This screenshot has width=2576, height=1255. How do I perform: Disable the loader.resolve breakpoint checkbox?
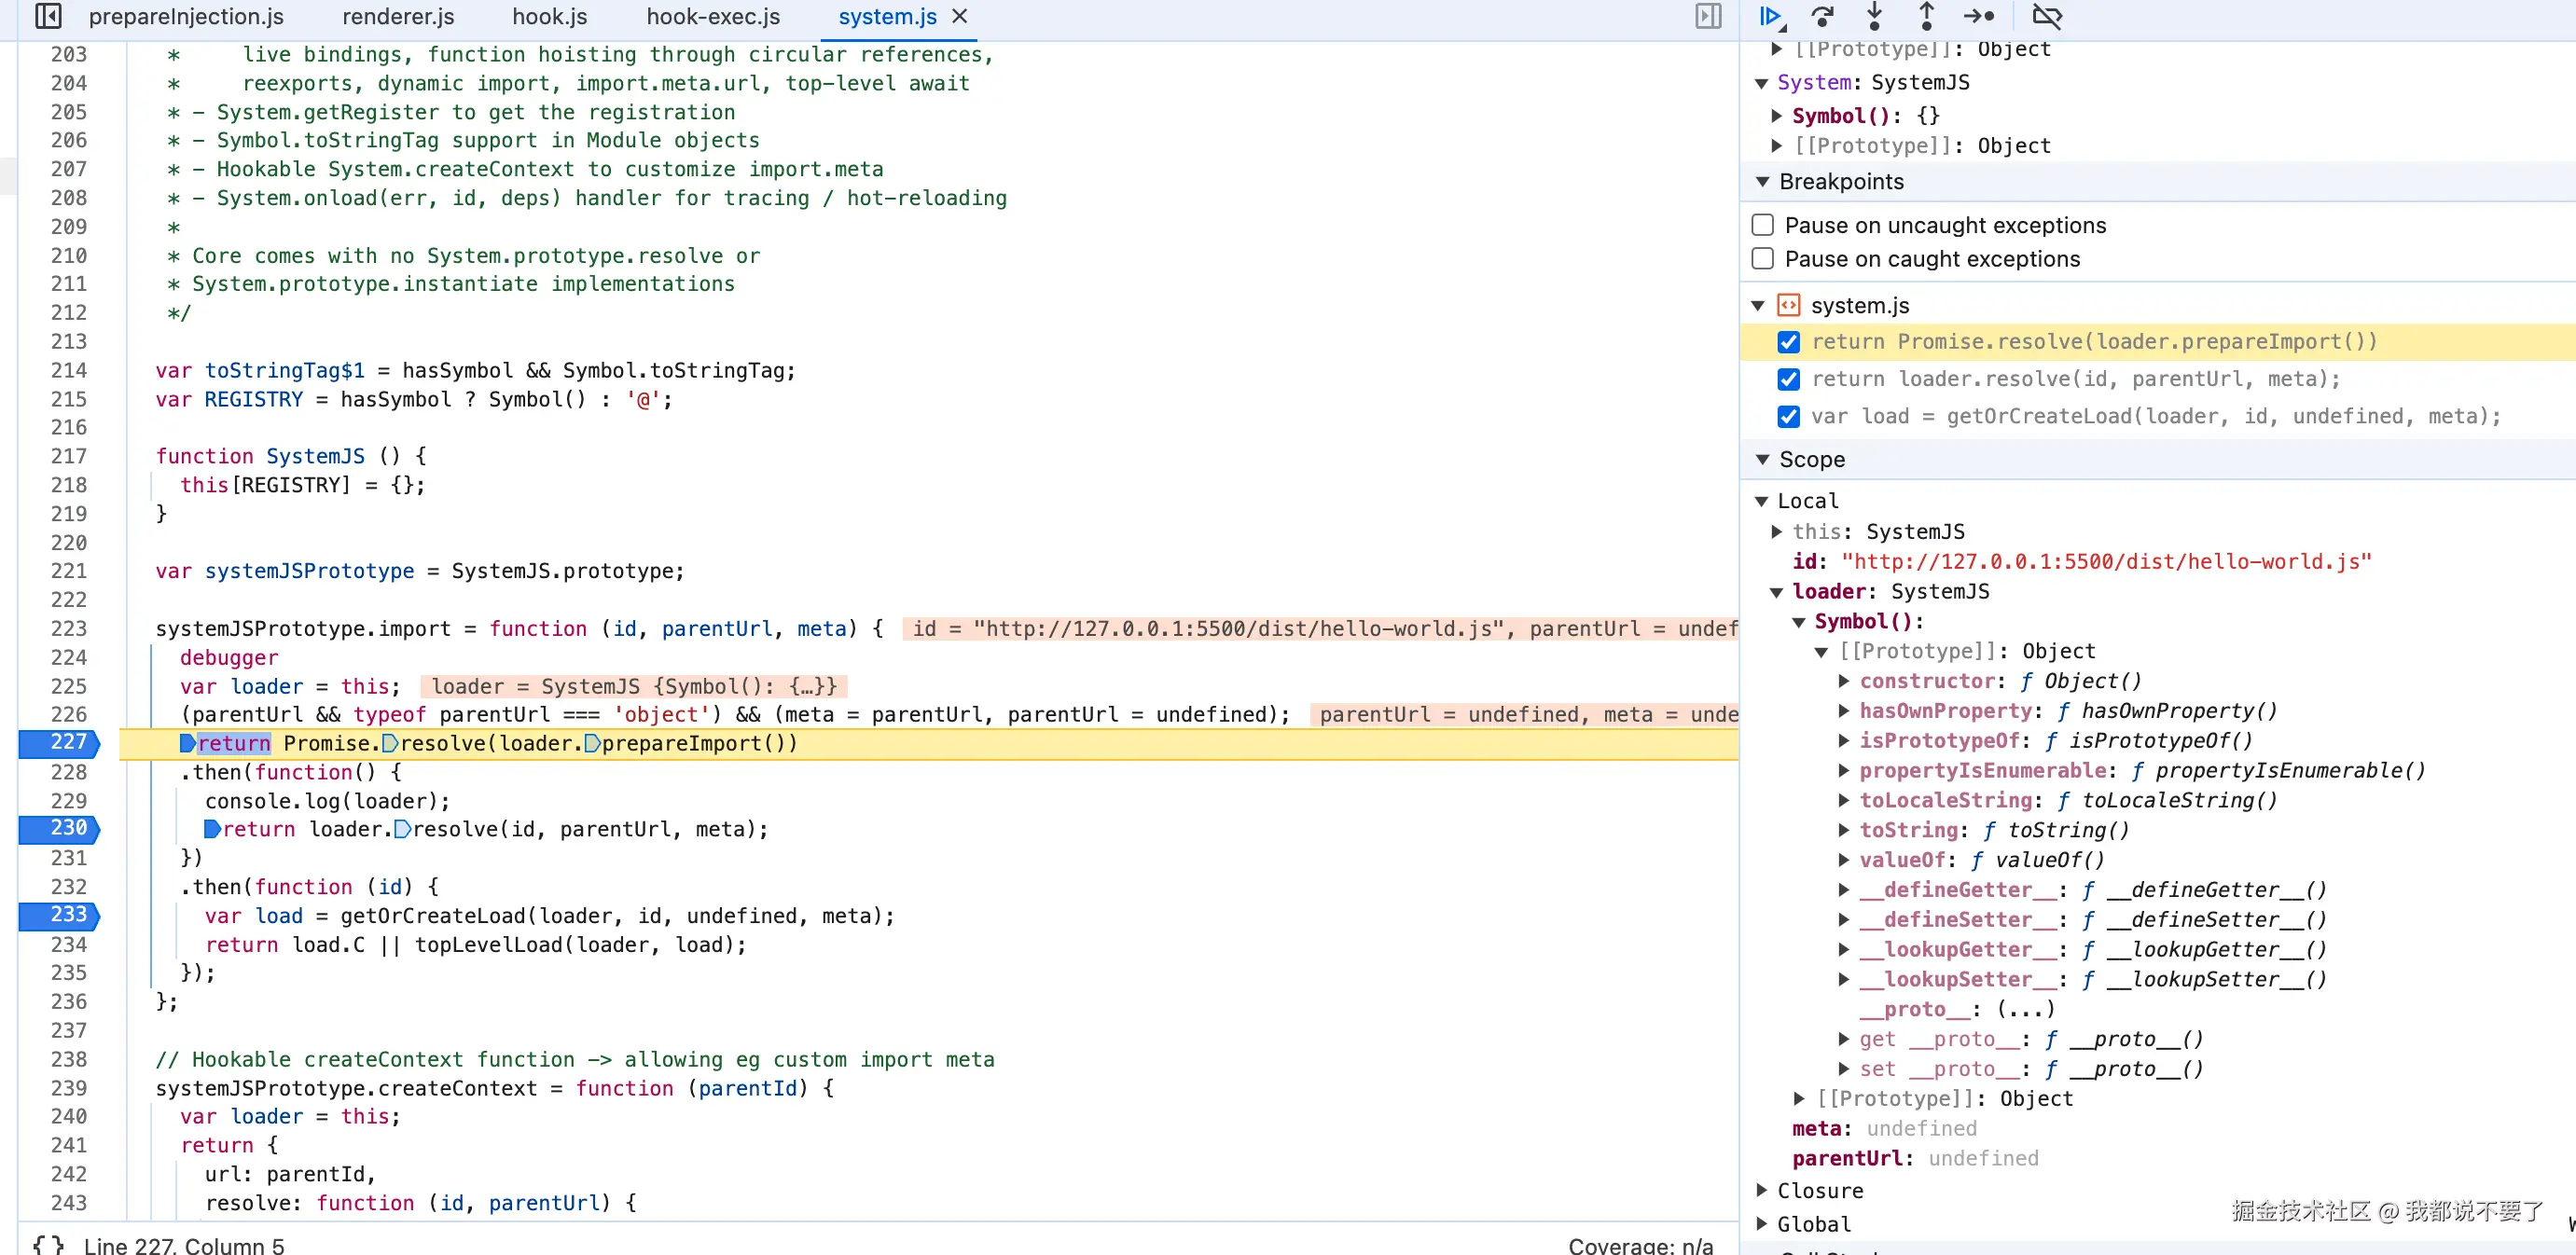[x=1789, y=379]
